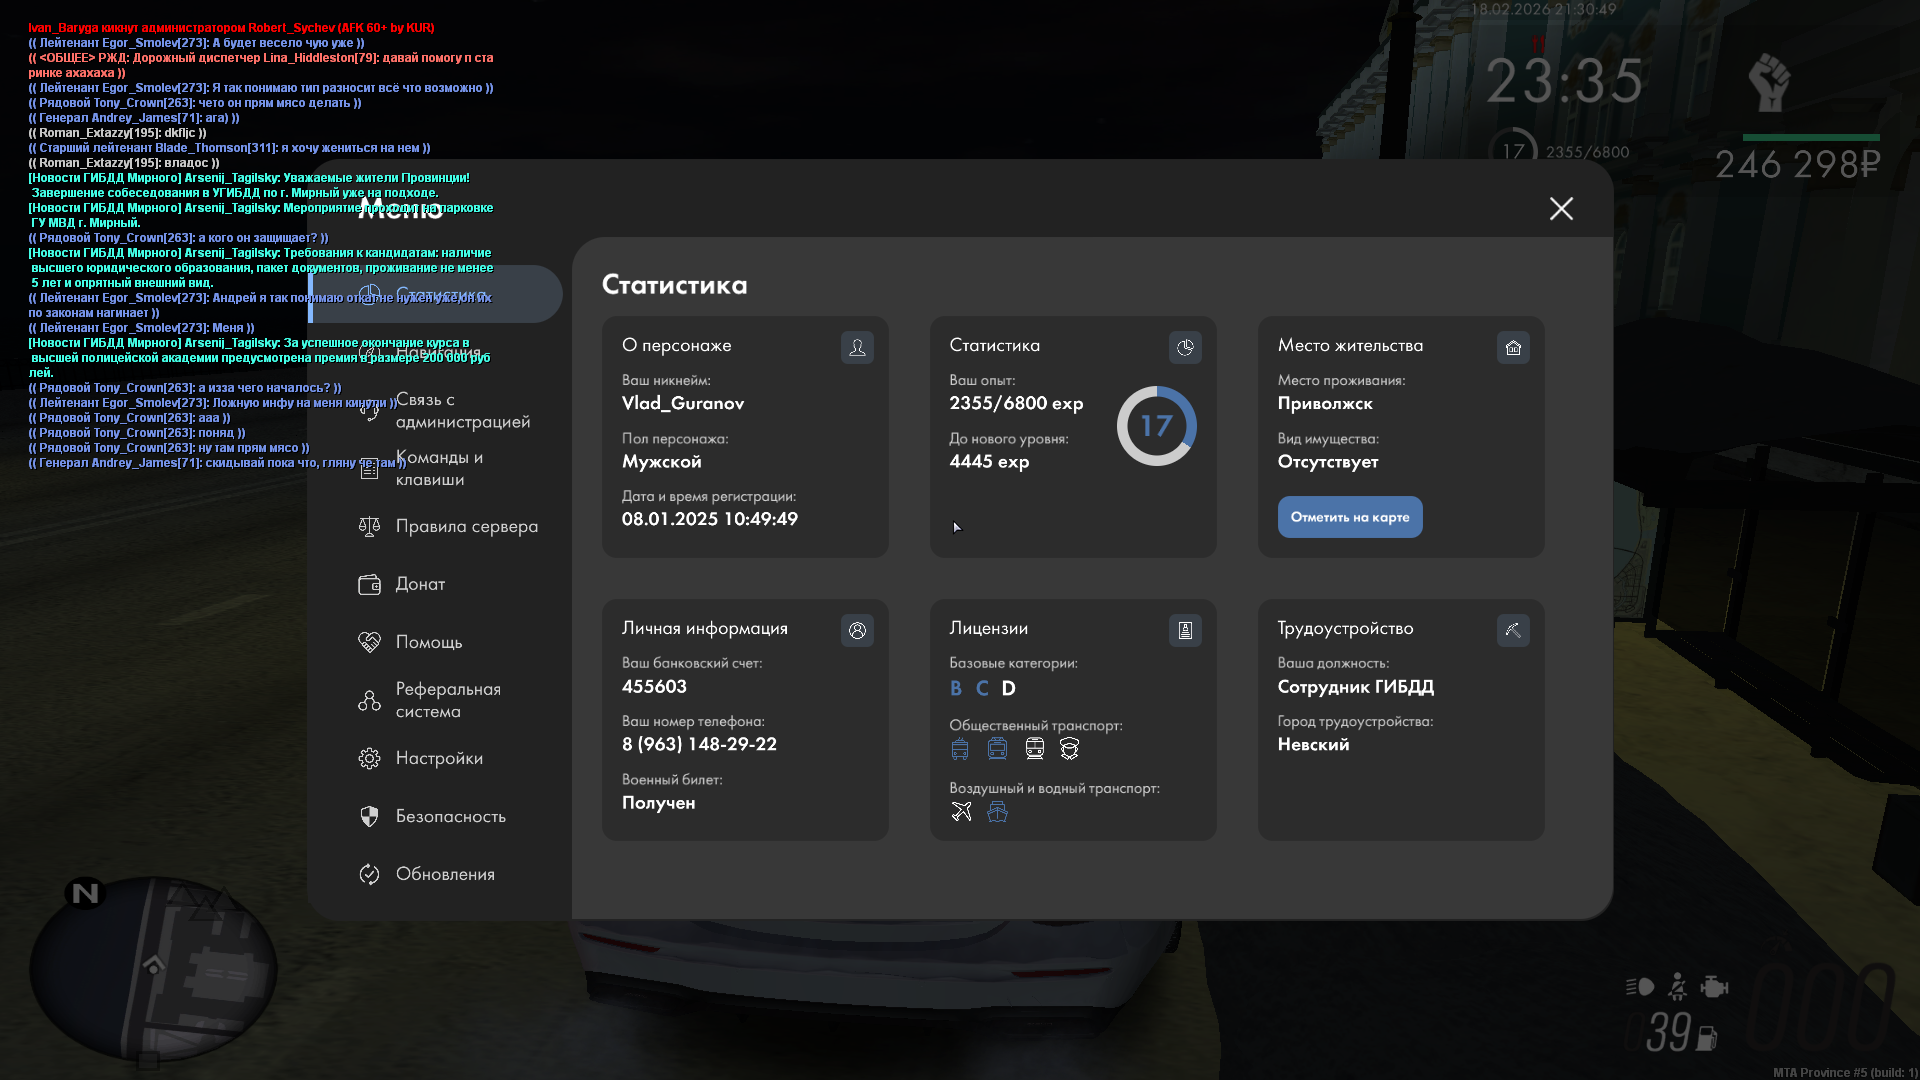Click the pie chart icon in Статистика card

1185,348
